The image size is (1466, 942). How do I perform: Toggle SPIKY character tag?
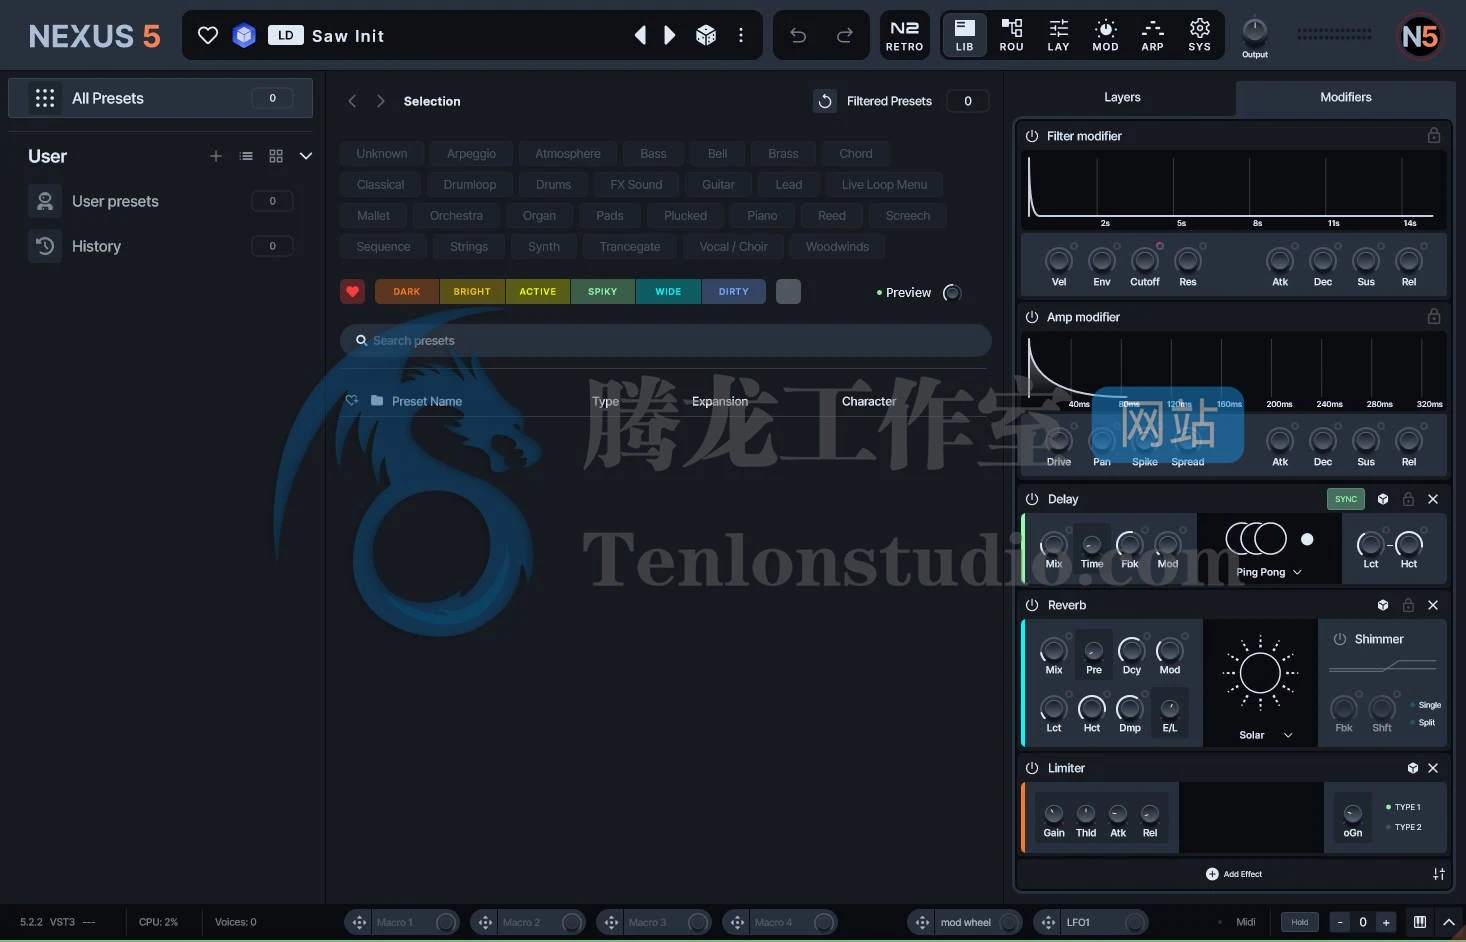pos(602,292)
